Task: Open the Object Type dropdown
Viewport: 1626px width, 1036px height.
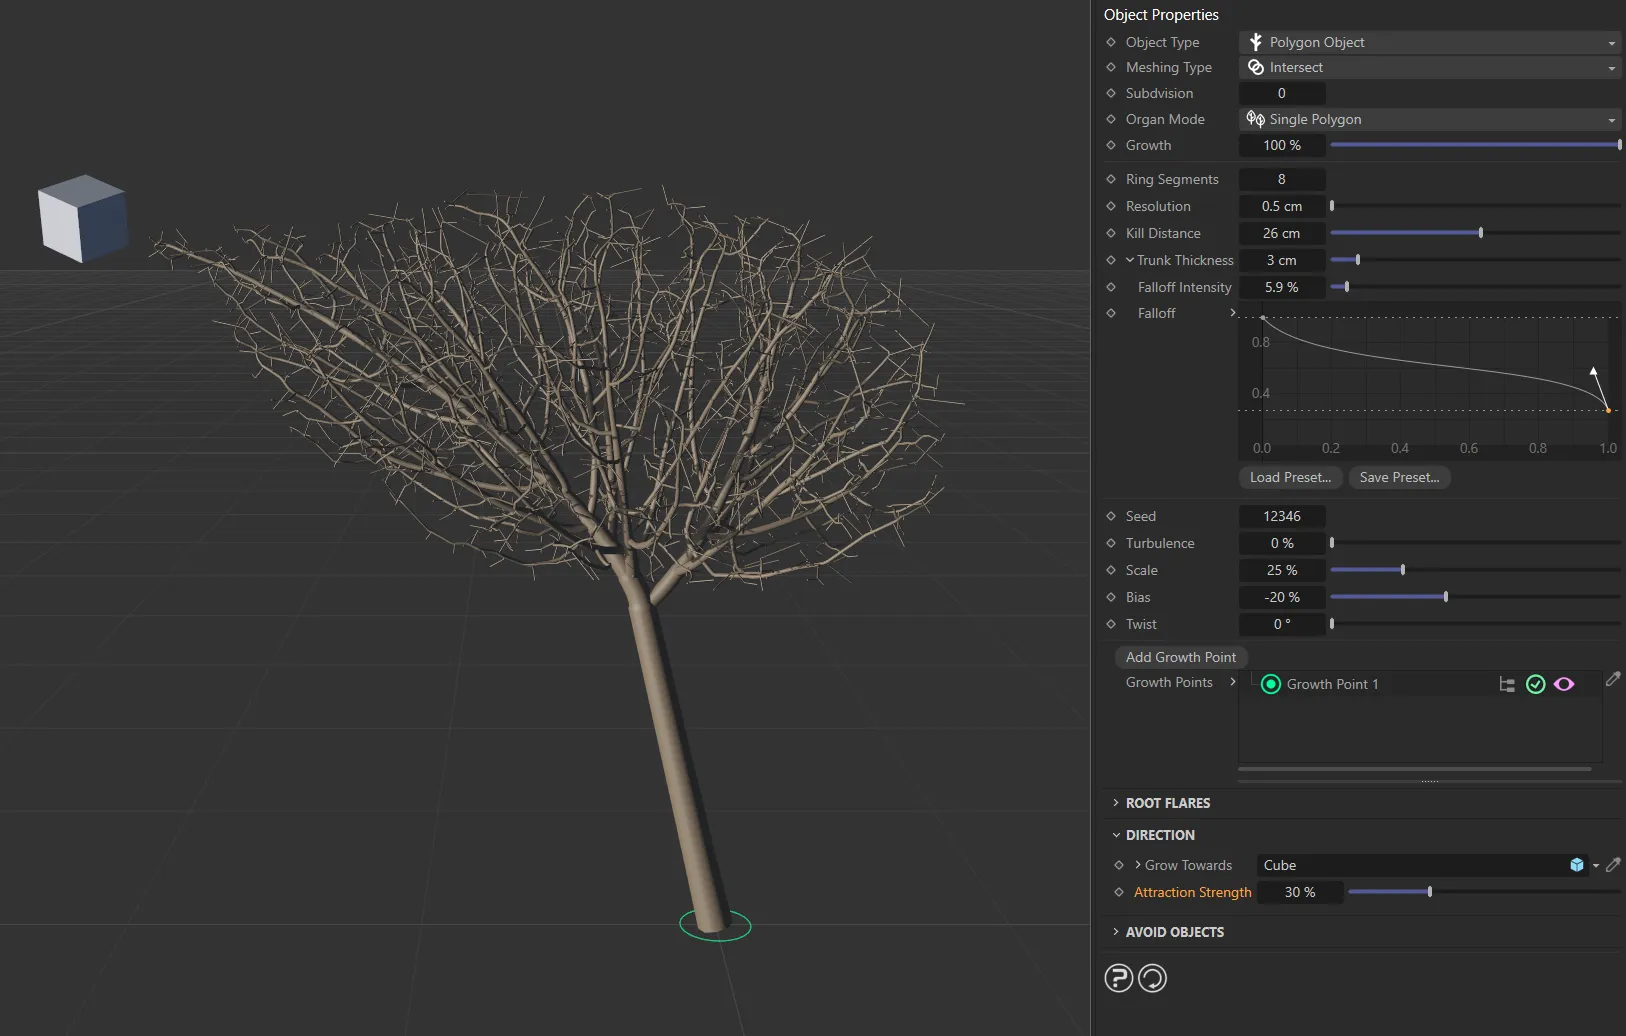Action: tap(1429, 42)
